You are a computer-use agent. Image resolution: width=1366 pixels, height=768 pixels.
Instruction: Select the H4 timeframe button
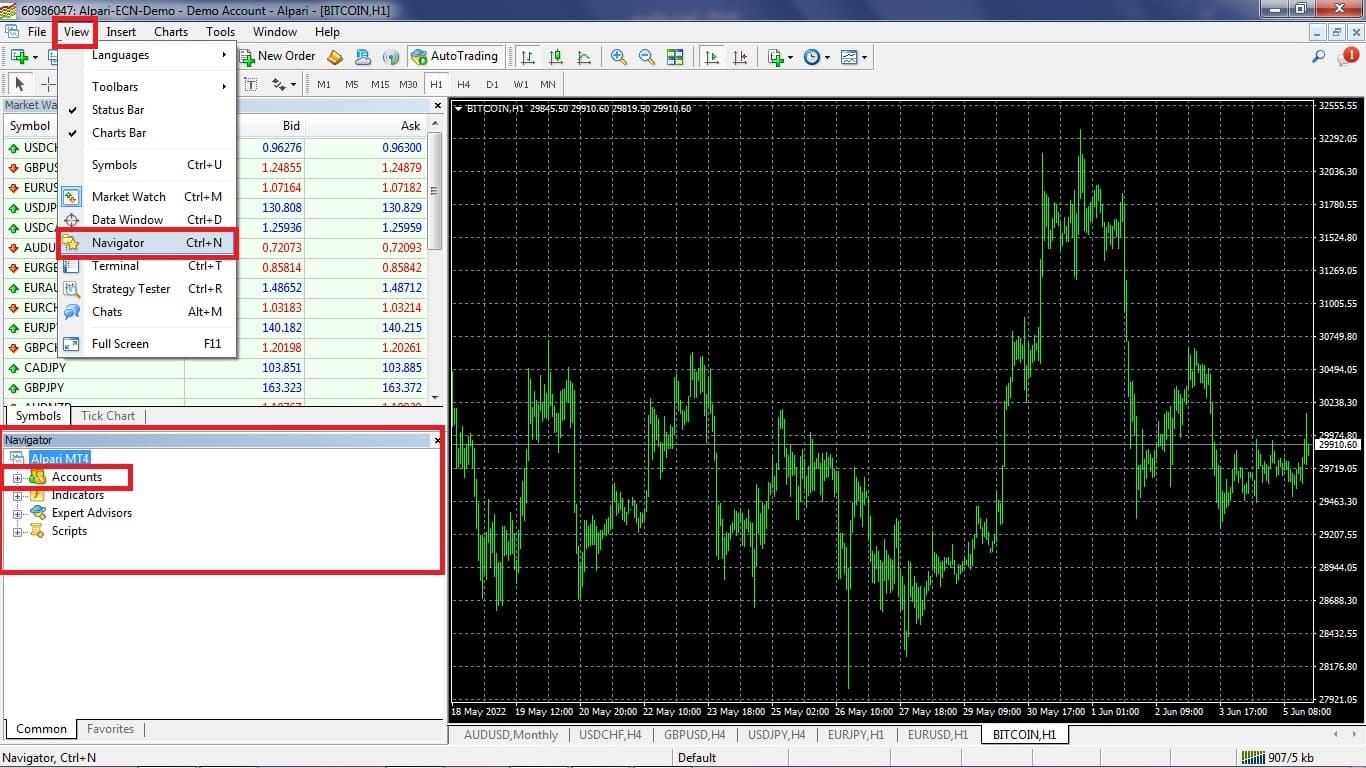(x=464, y=84)
